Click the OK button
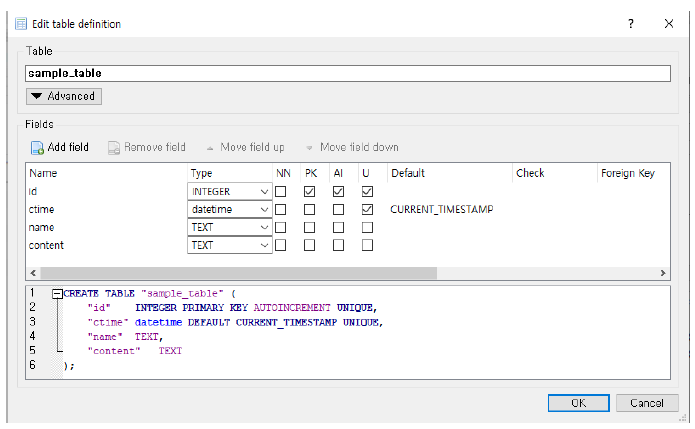The image size is (695, 429). click(578, 403)
